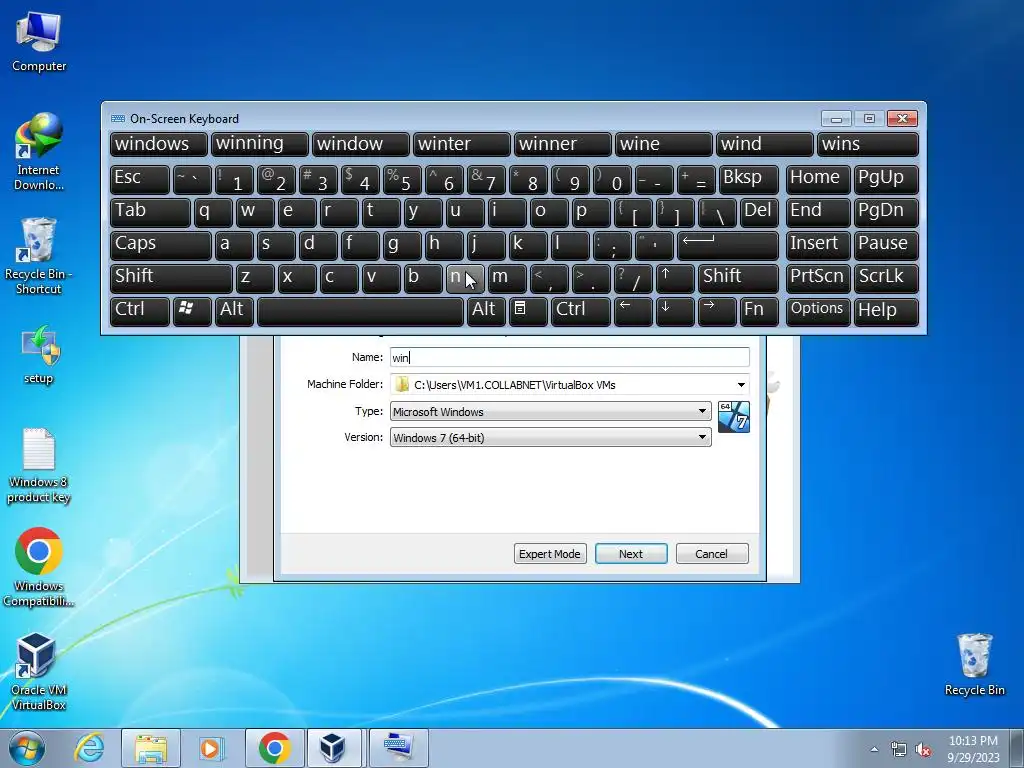Open the Computer desktop icon
This screenshot has height=768, width=1024.
click(x=39, y=42)
